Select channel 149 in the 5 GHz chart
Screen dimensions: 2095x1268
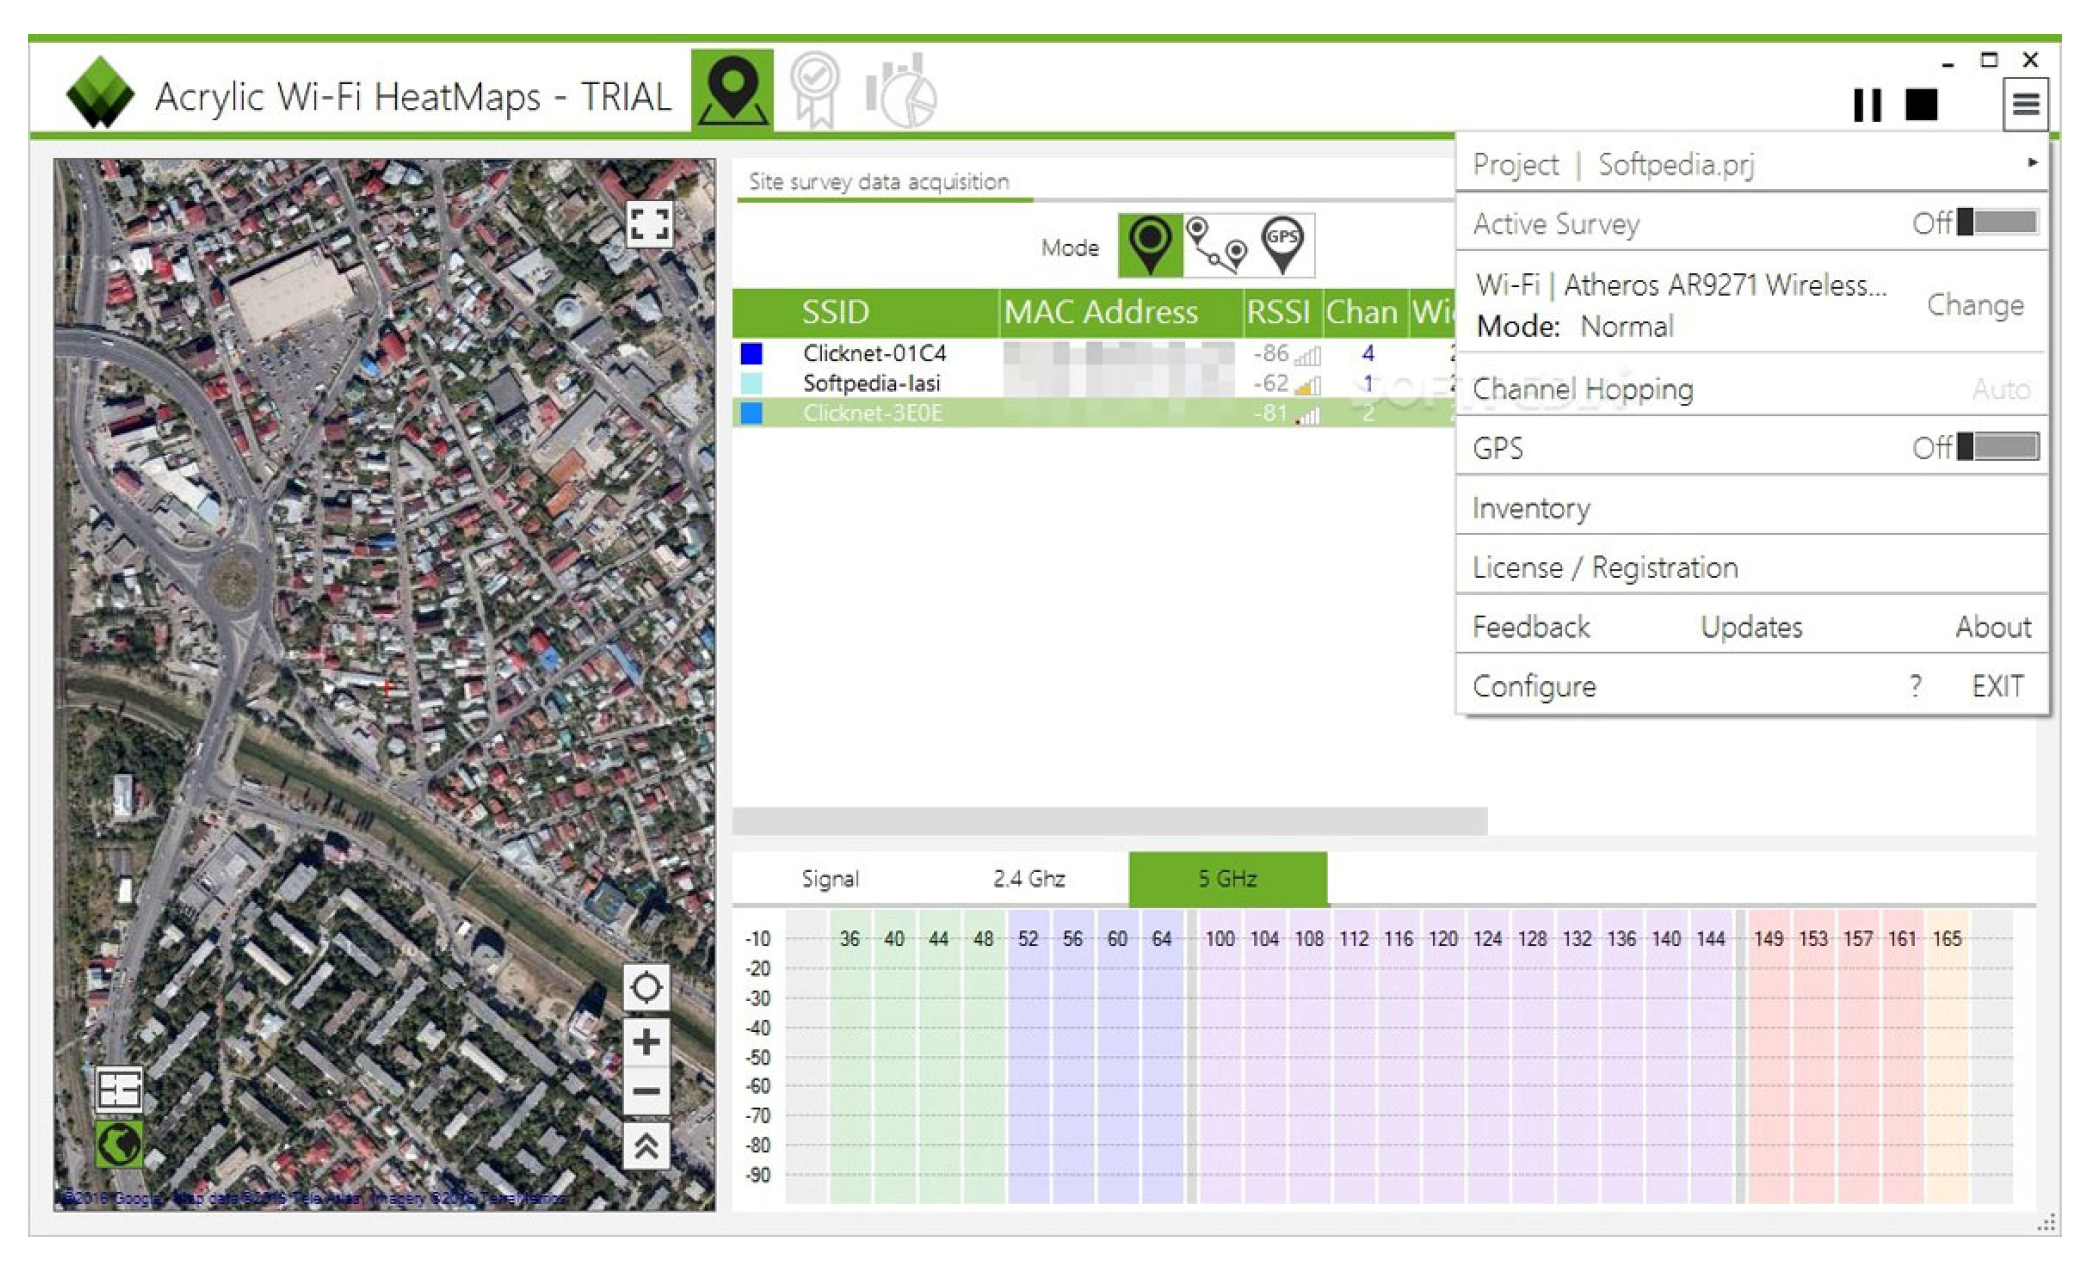point(1768,939)
